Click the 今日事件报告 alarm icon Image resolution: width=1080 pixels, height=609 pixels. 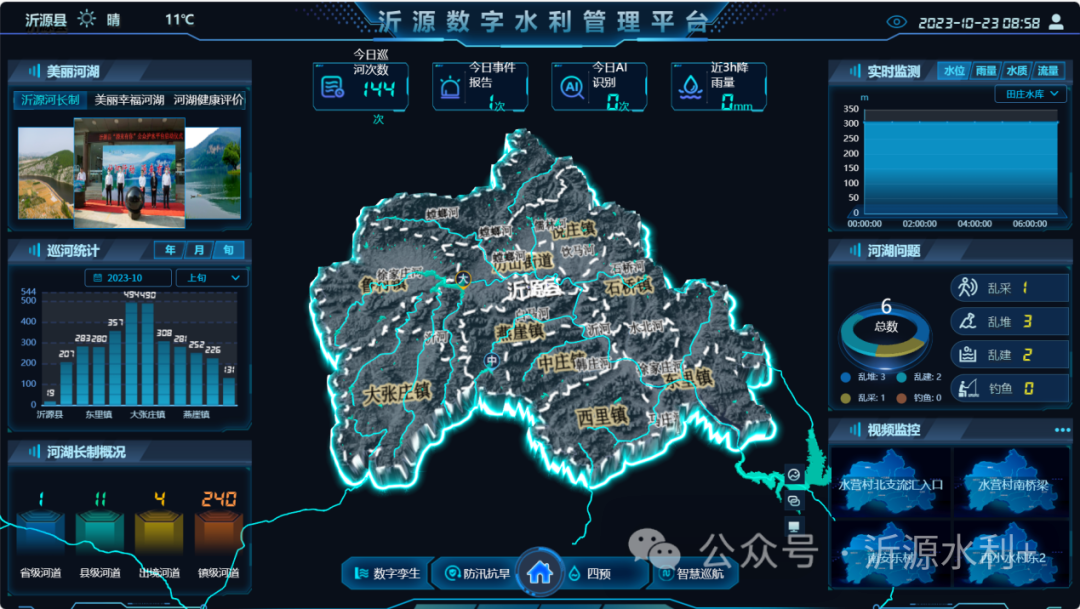click(x=451, y=88)
